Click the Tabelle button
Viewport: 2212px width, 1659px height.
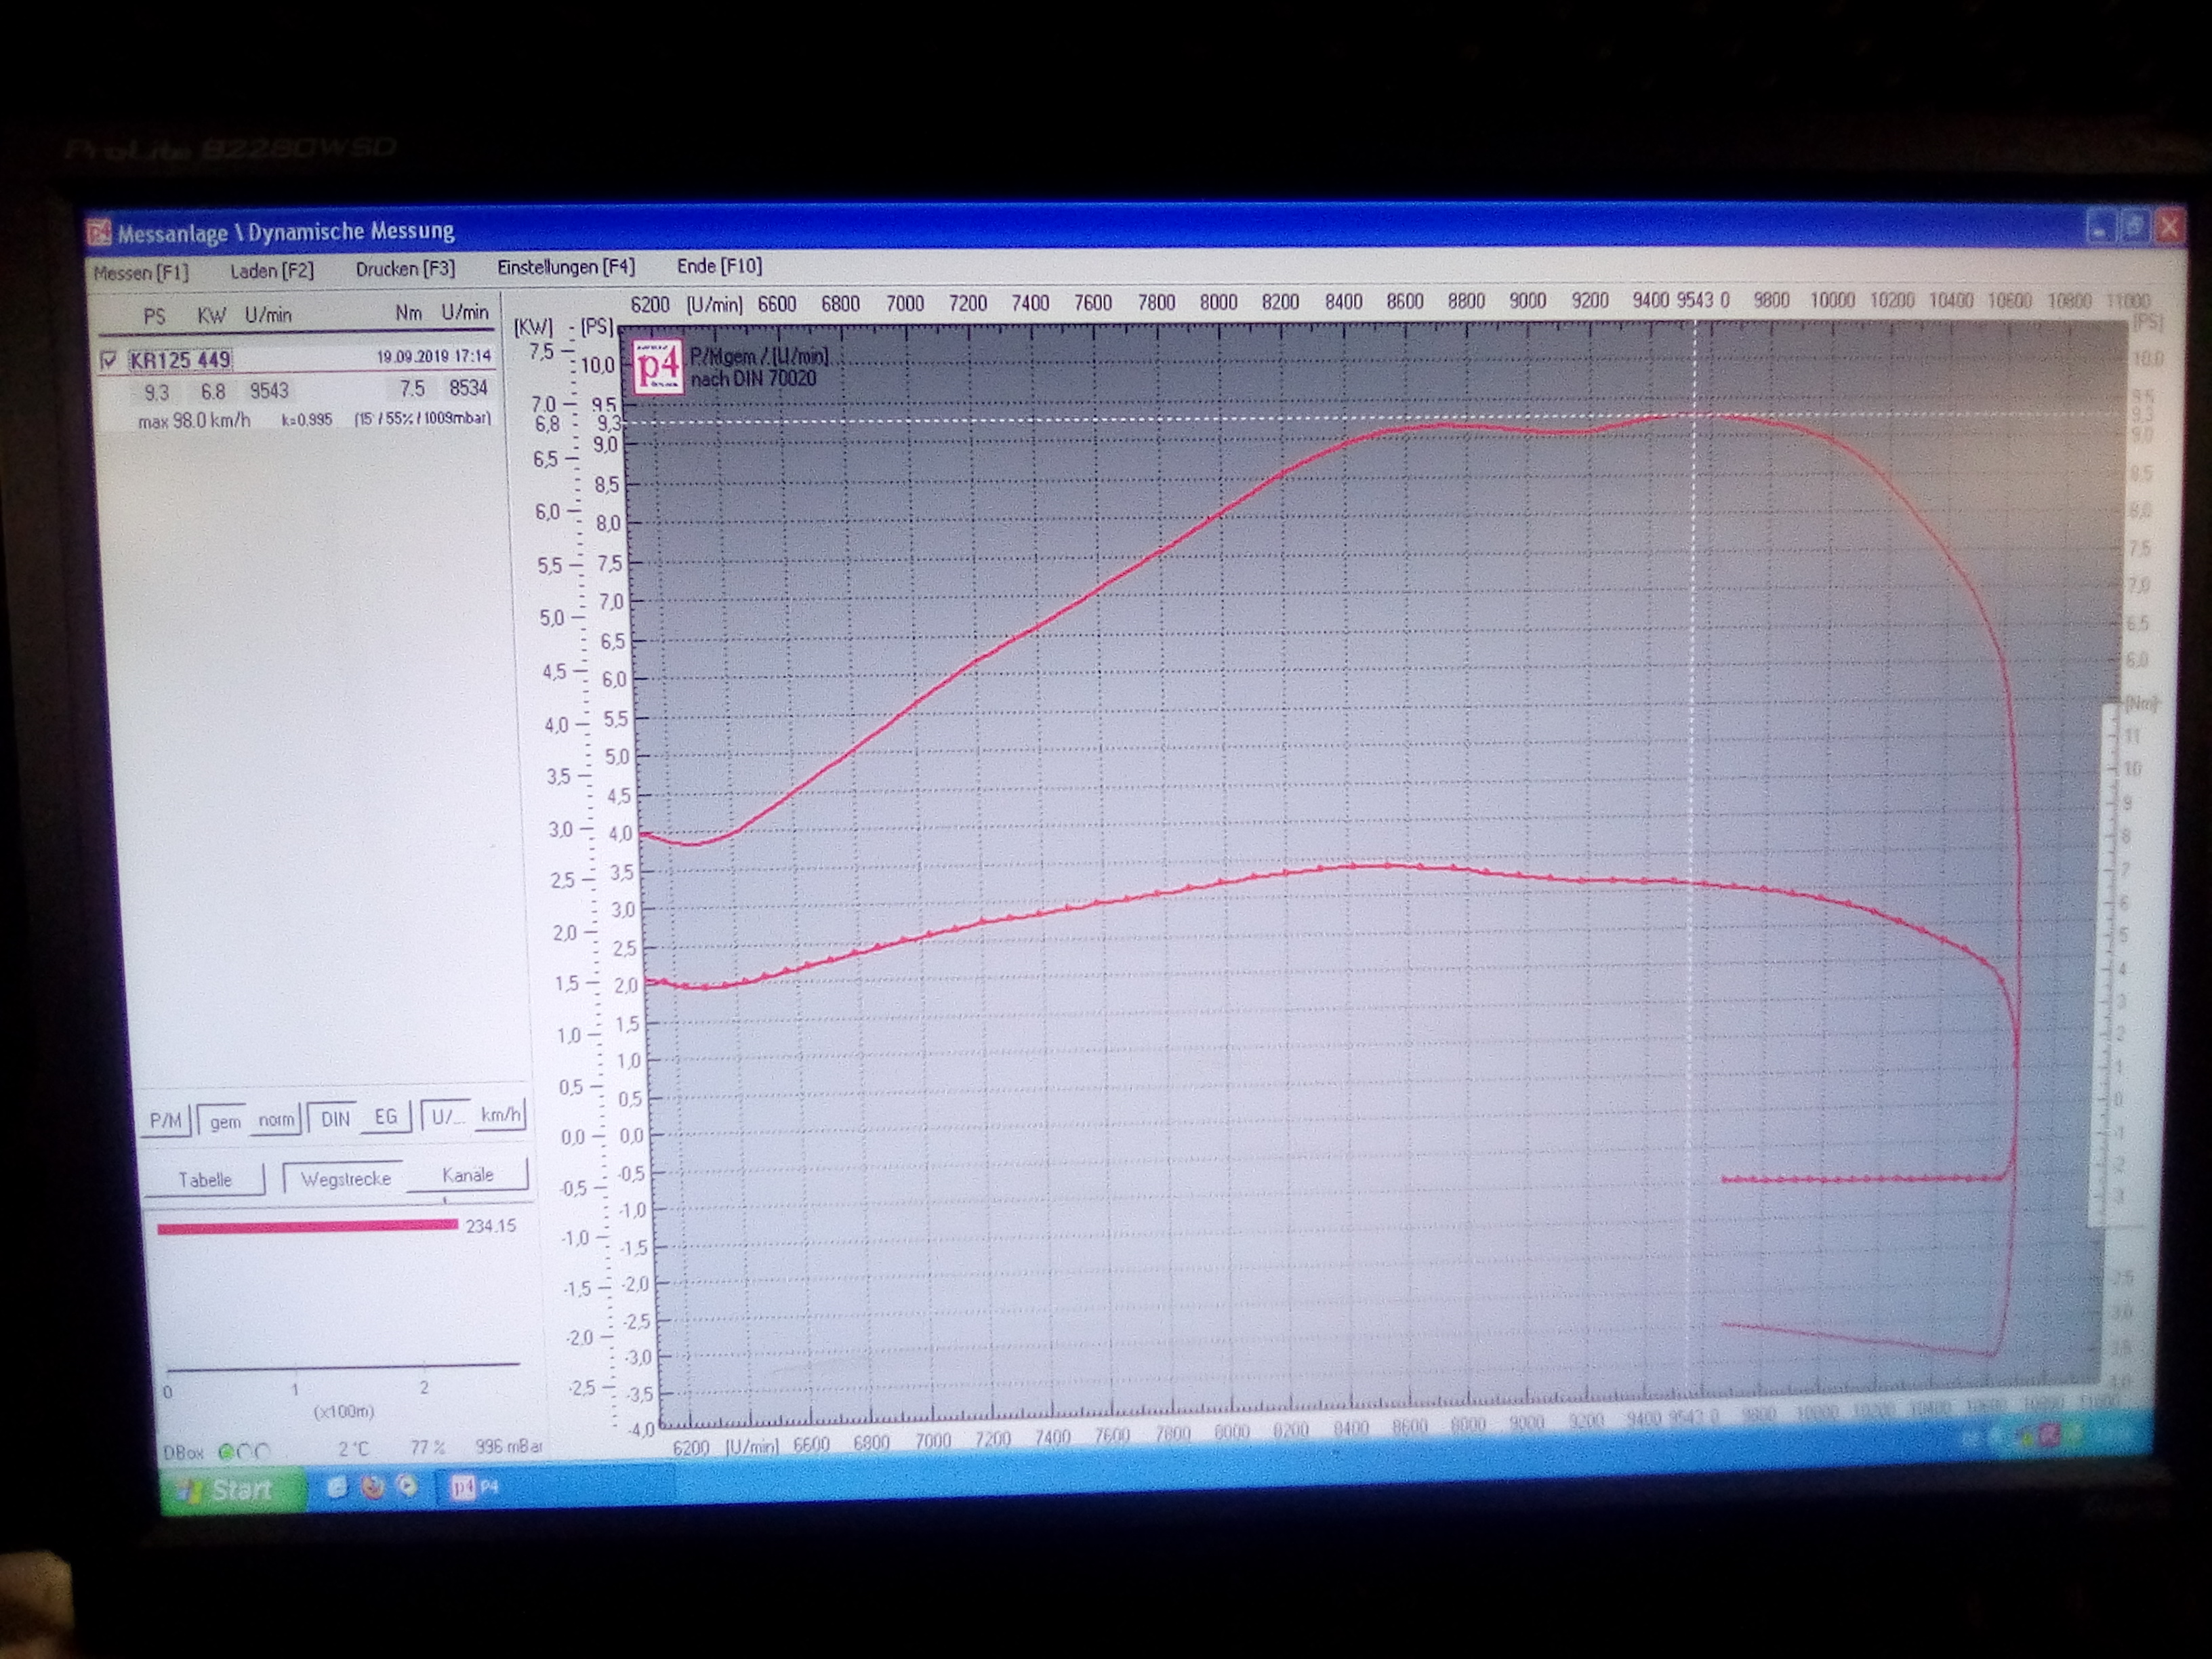pos(205,1180)
